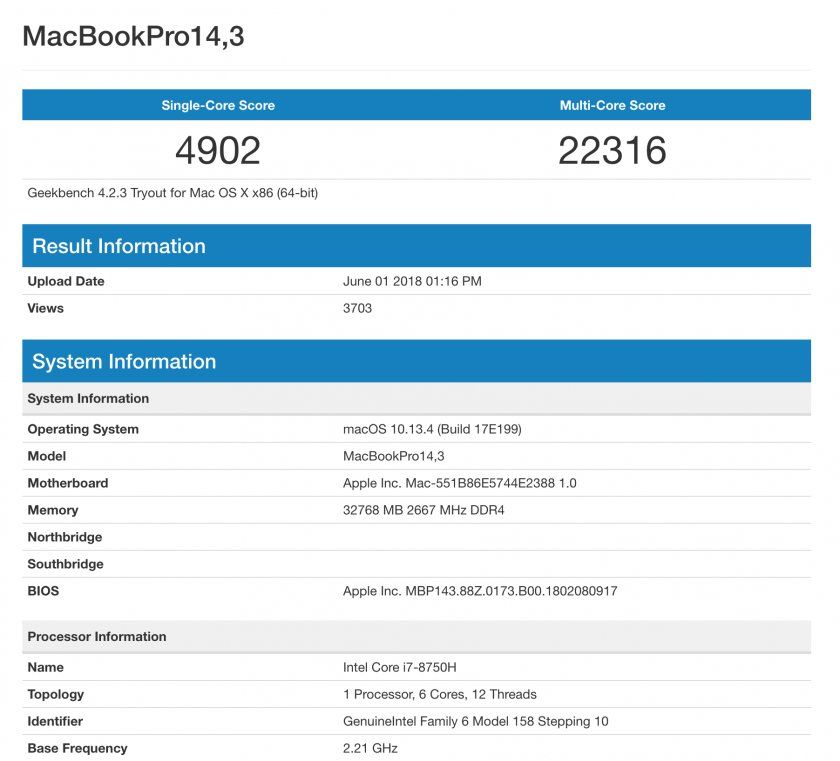
Task: Select the Base Frequency value 2.21 GHz
Action: pos(372,748)
